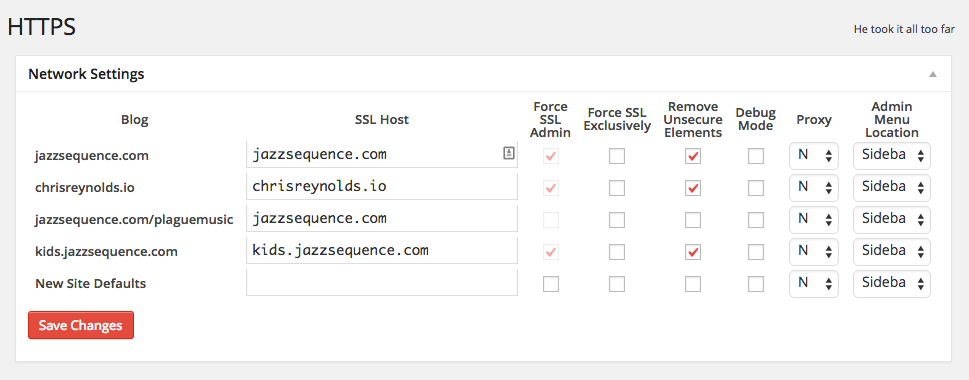Uncheck Remove Unsecure Elements for kids.jazzsequence.com
969x380 pixels.
(693, 252)
